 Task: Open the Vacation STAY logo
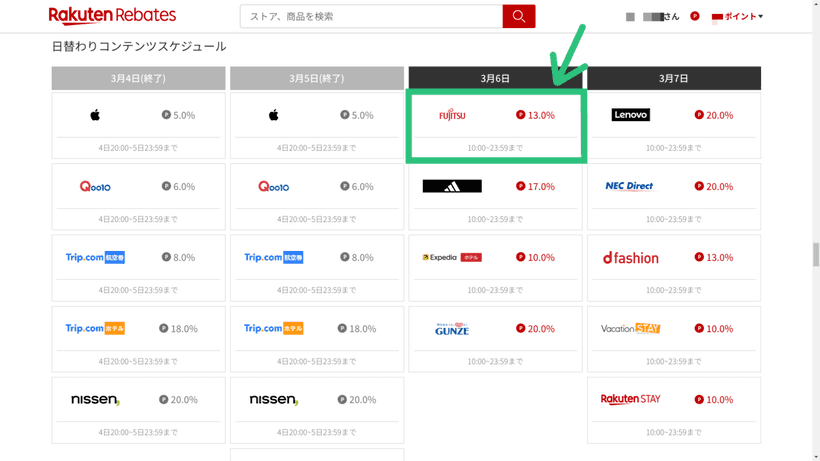pyautogui.click(x=631, y=328)
